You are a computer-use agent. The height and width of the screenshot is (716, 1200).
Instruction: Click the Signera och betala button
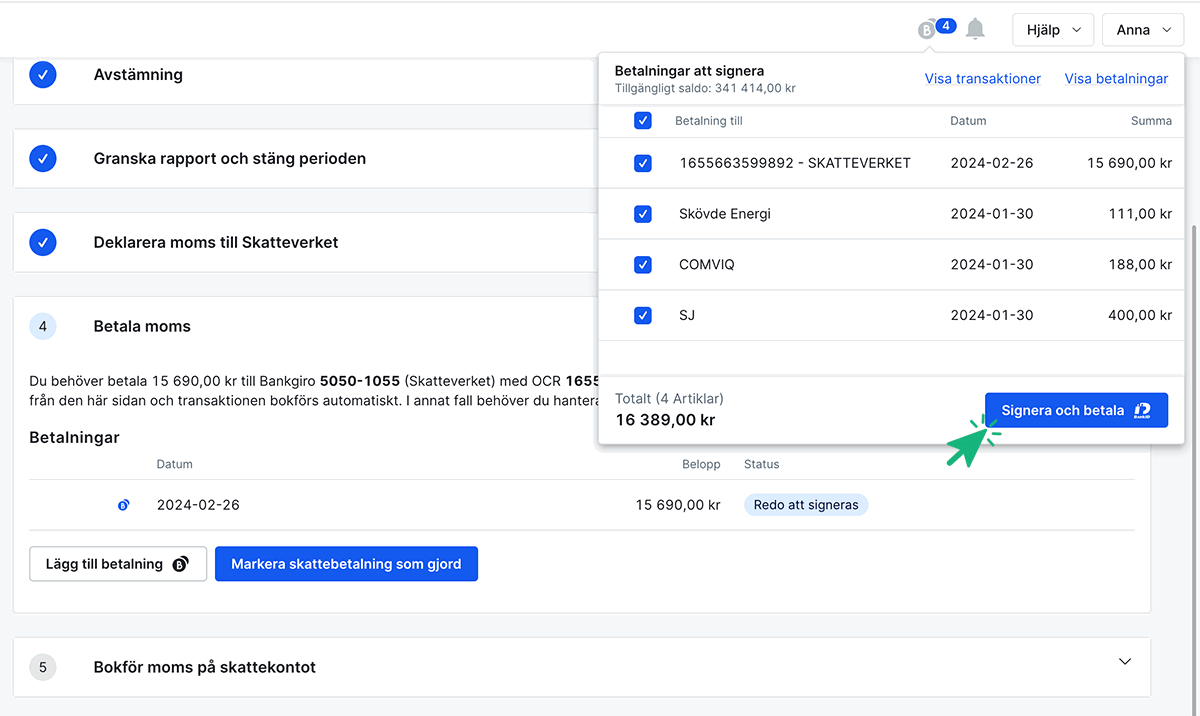pyautogui.click(x=1076, y=410)
